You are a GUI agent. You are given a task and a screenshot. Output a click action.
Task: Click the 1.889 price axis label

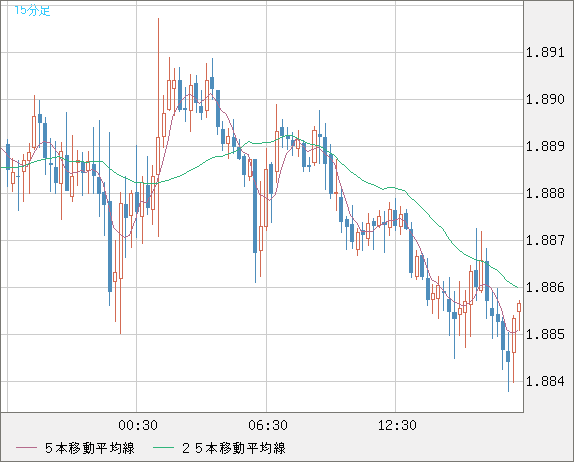[x=545, y=146]
